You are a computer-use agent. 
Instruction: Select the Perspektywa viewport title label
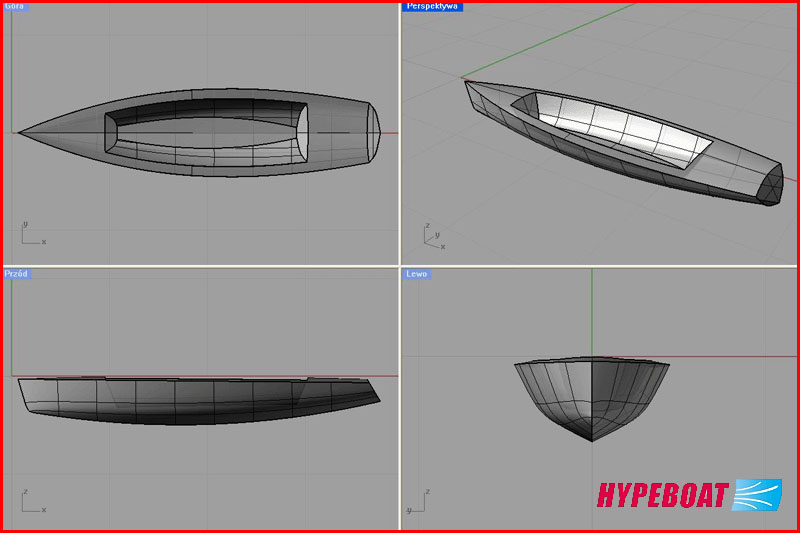tap(431, 6)
